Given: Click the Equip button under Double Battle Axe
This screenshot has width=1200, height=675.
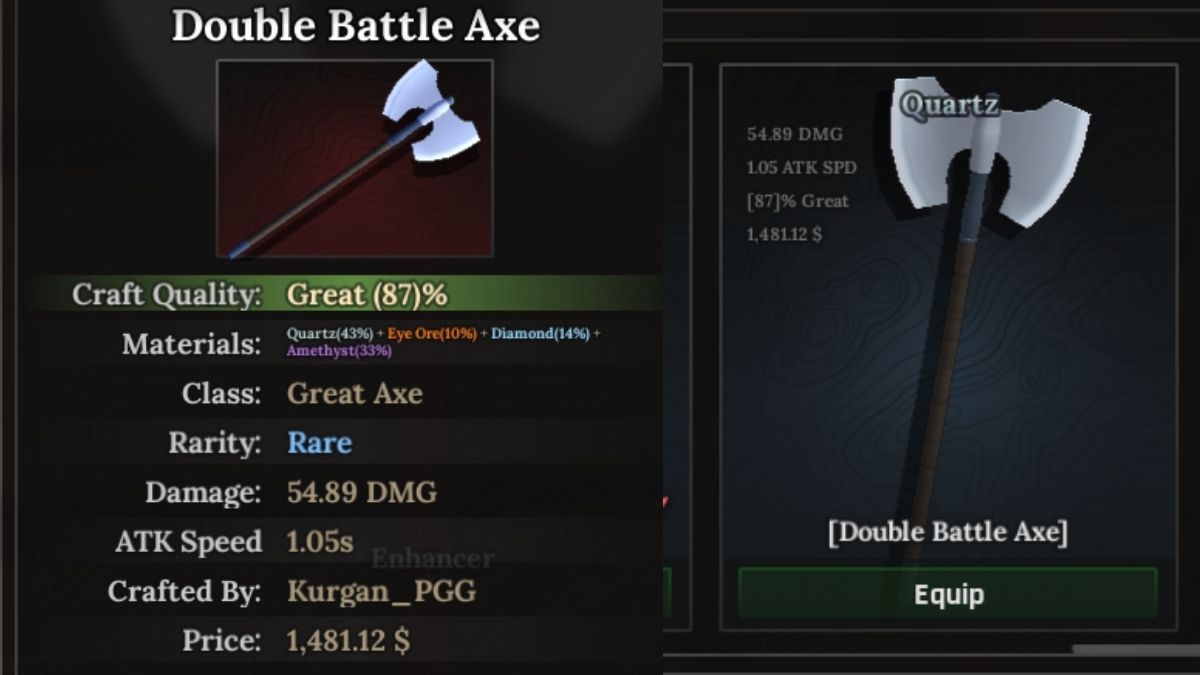Looking at the screenshot, I should pos(948,593).
